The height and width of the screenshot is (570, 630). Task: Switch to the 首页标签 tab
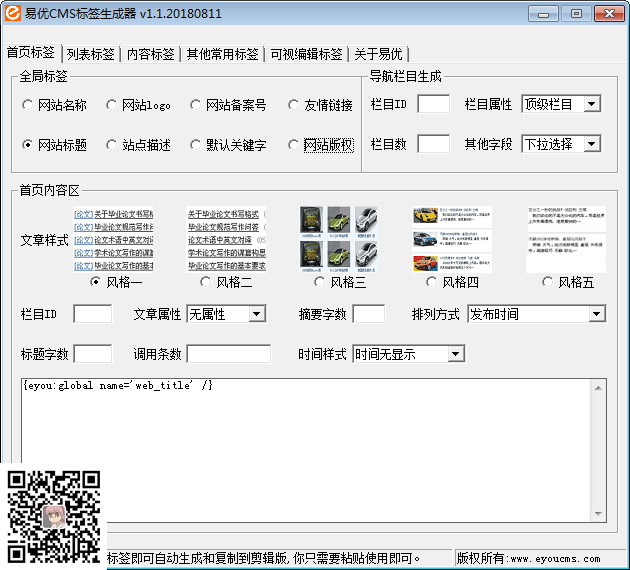pos(31,53)
